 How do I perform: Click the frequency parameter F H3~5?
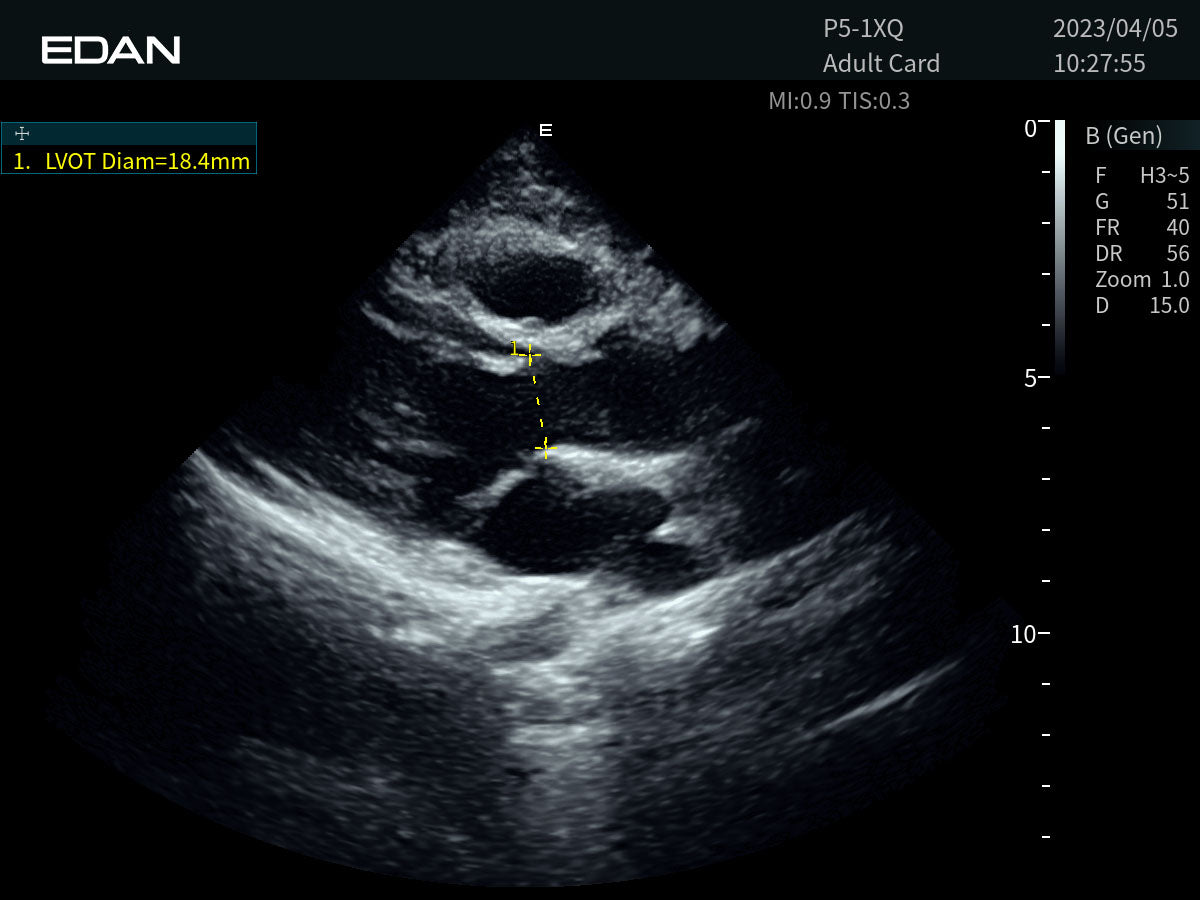point(1142,176)
